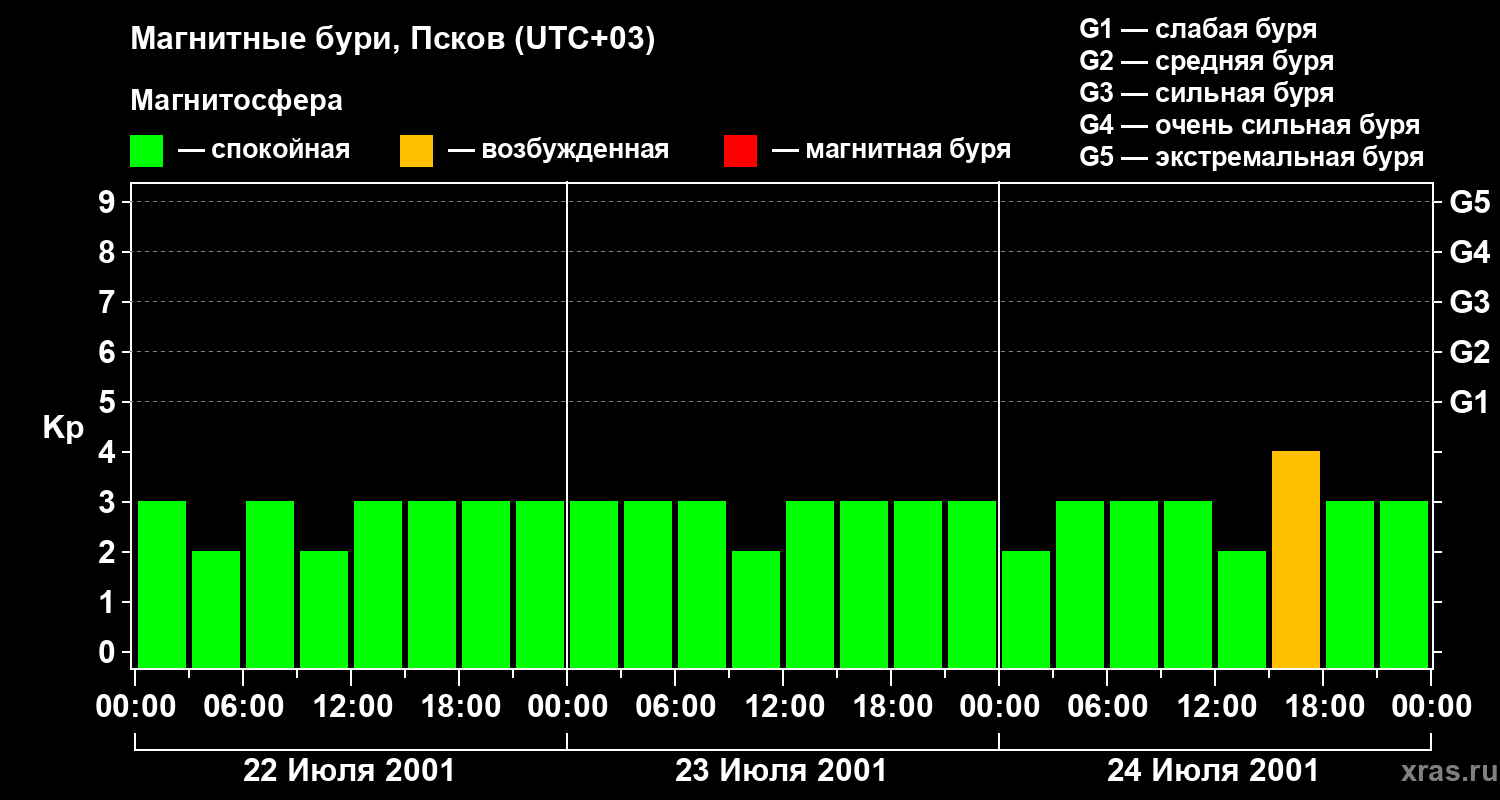This screenshot has height=800, width=1500.
Task: Click the Kp axis value 9
Action: (x=109, y=202)
